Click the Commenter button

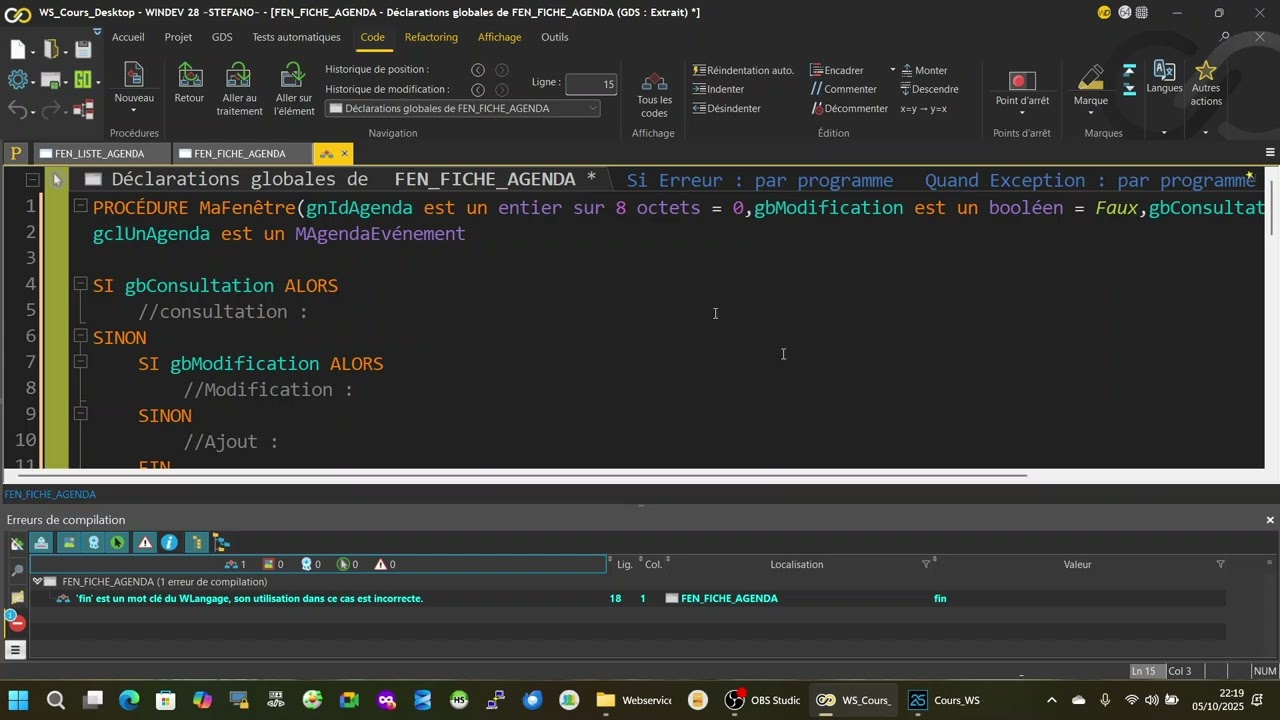pos(844,89)
